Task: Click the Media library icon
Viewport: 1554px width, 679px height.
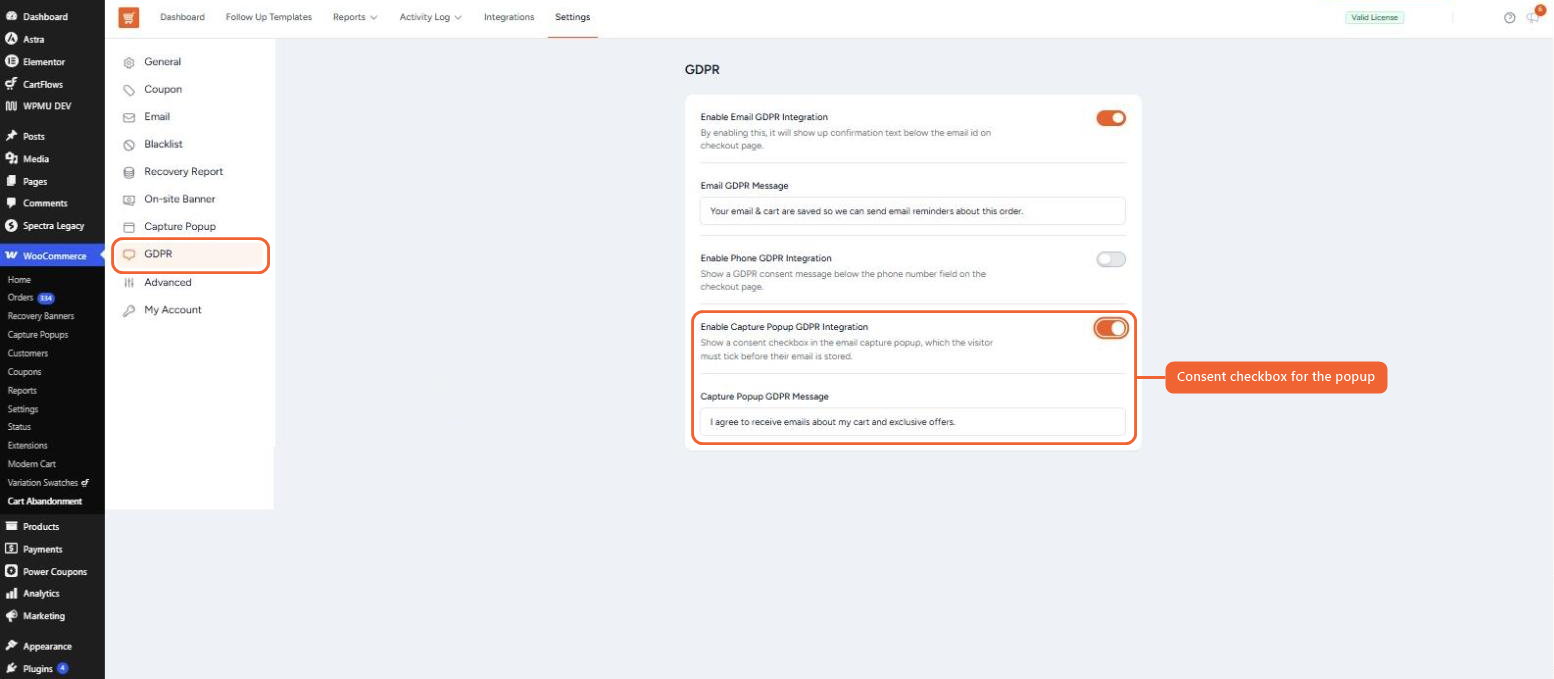Action: [11, 158]
